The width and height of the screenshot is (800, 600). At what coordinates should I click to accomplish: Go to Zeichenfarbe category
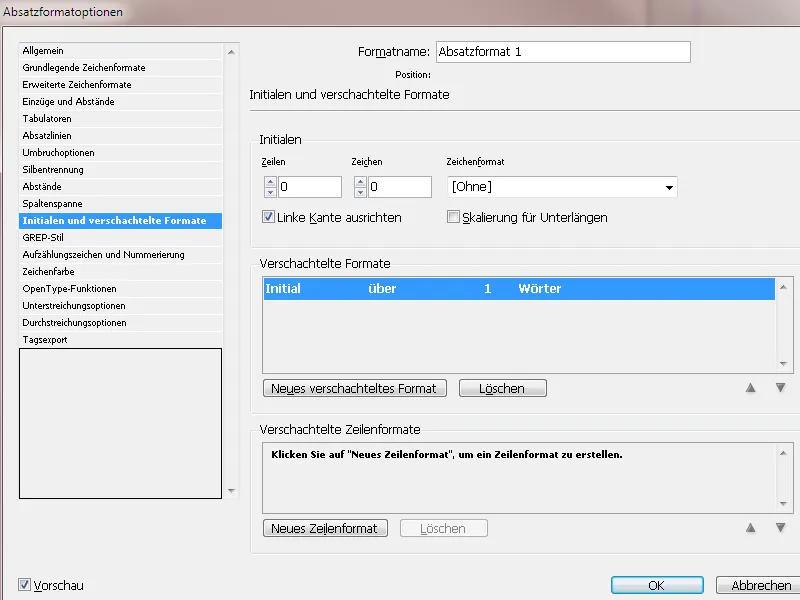(x=121, y=271)
